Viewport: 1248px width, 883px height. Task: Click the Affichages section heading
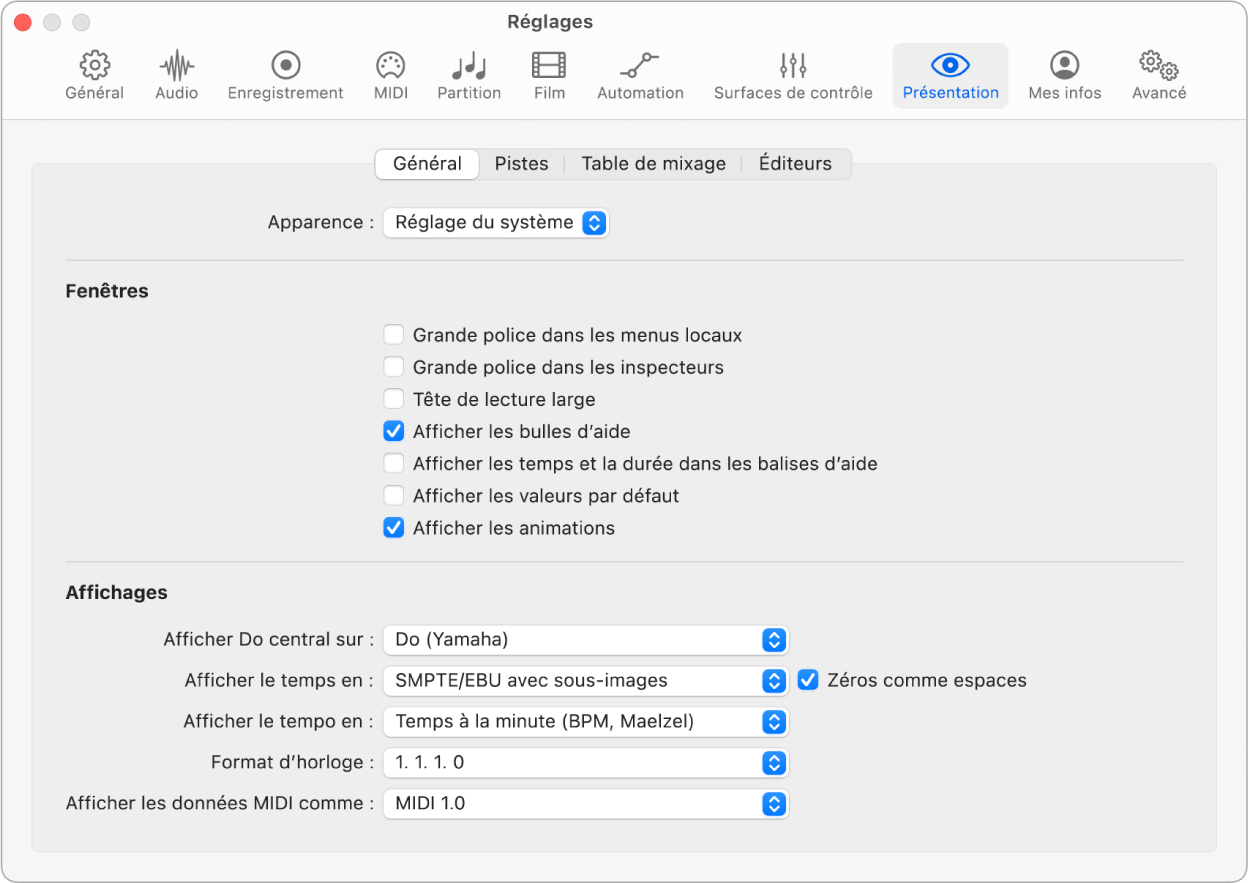pyautogui.click(x=116, y=592)
